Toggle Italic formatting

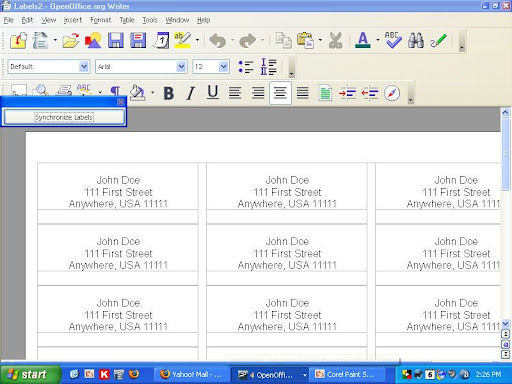pos(190,93)
